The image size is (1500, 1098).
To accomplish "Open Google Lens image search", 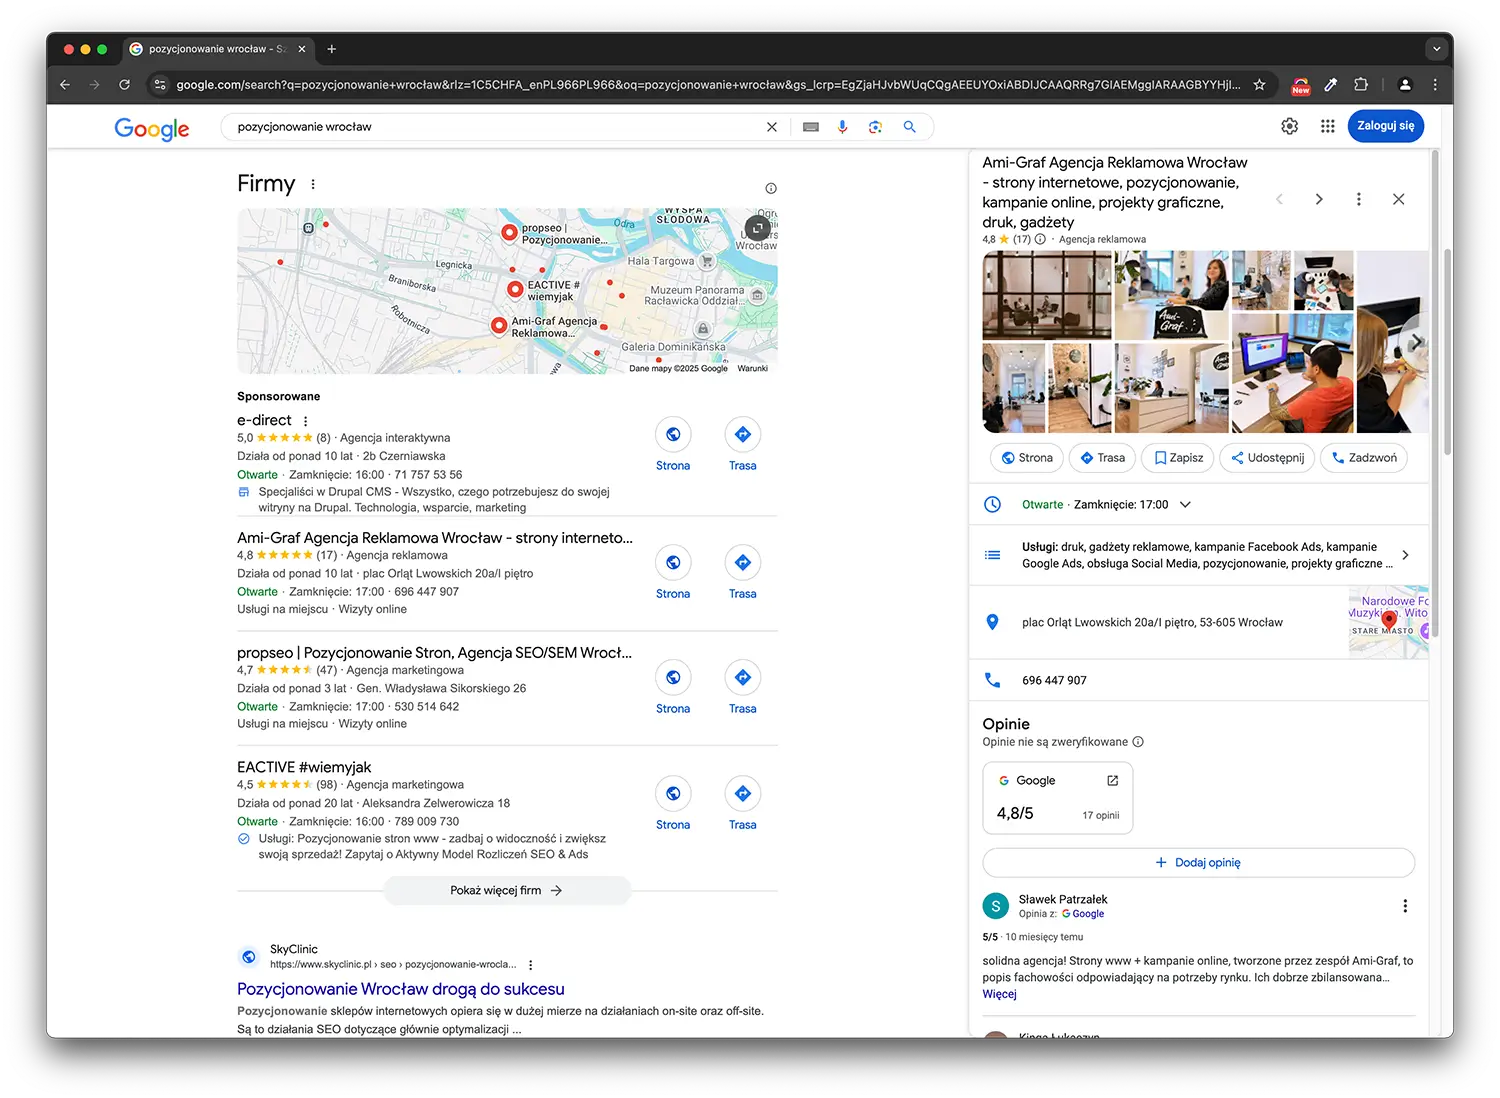I will coord(875,127).
